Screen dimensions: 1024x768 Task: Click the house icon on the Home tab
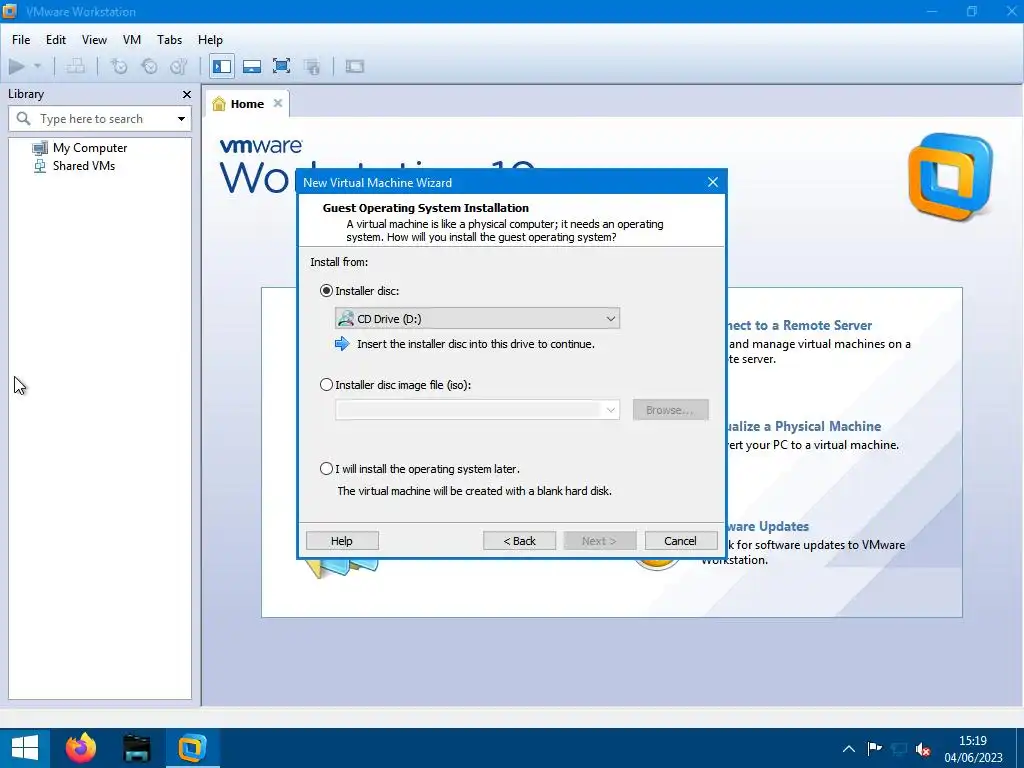click(x=219, y=104)
